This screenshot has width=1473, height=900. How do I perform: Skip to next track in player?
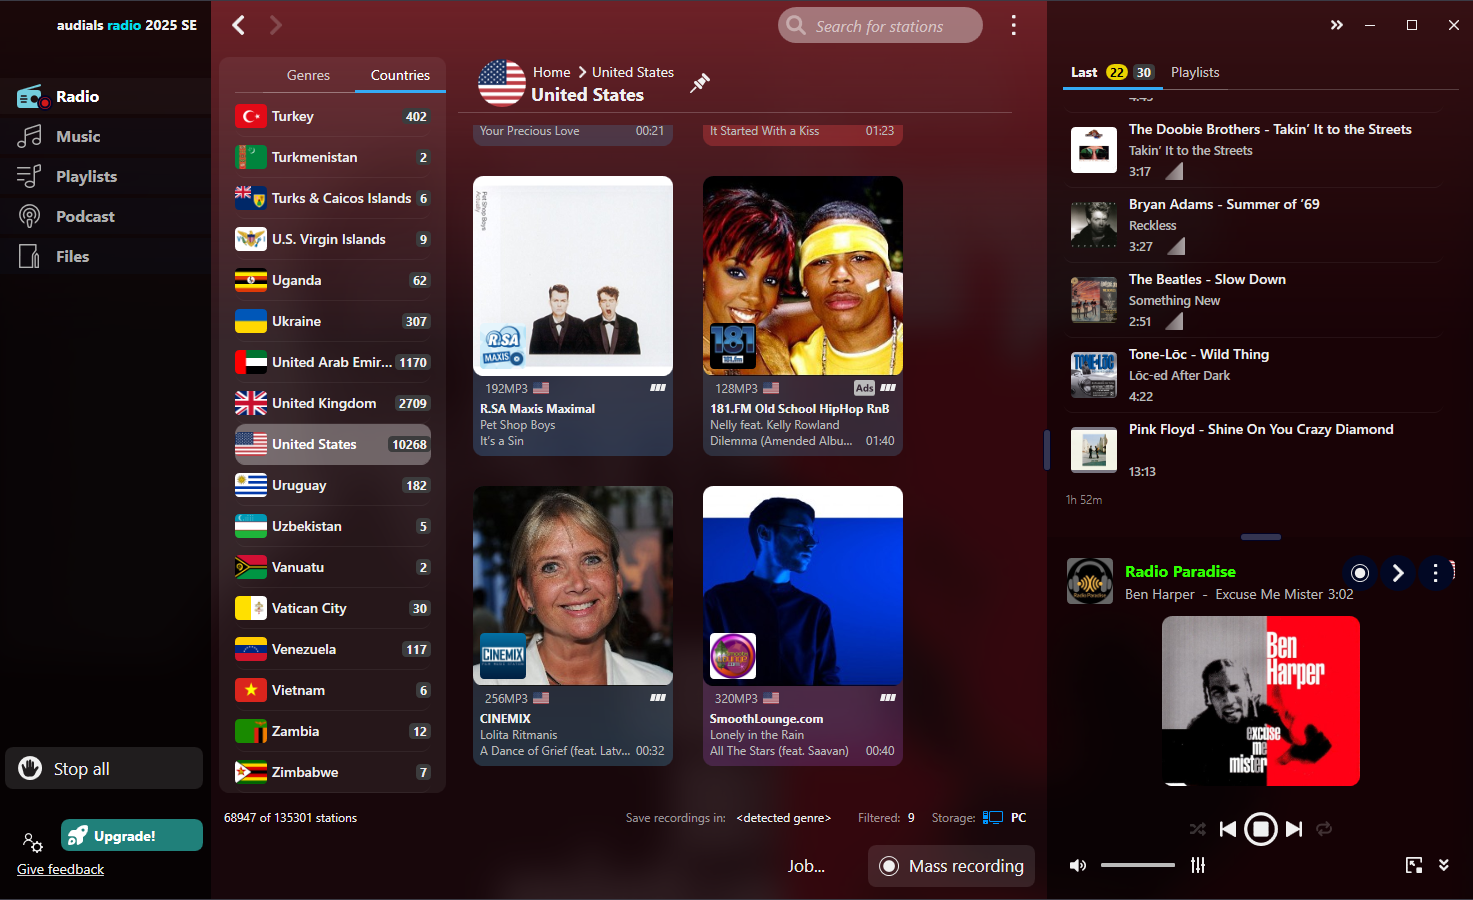[x=1294, y=829]
